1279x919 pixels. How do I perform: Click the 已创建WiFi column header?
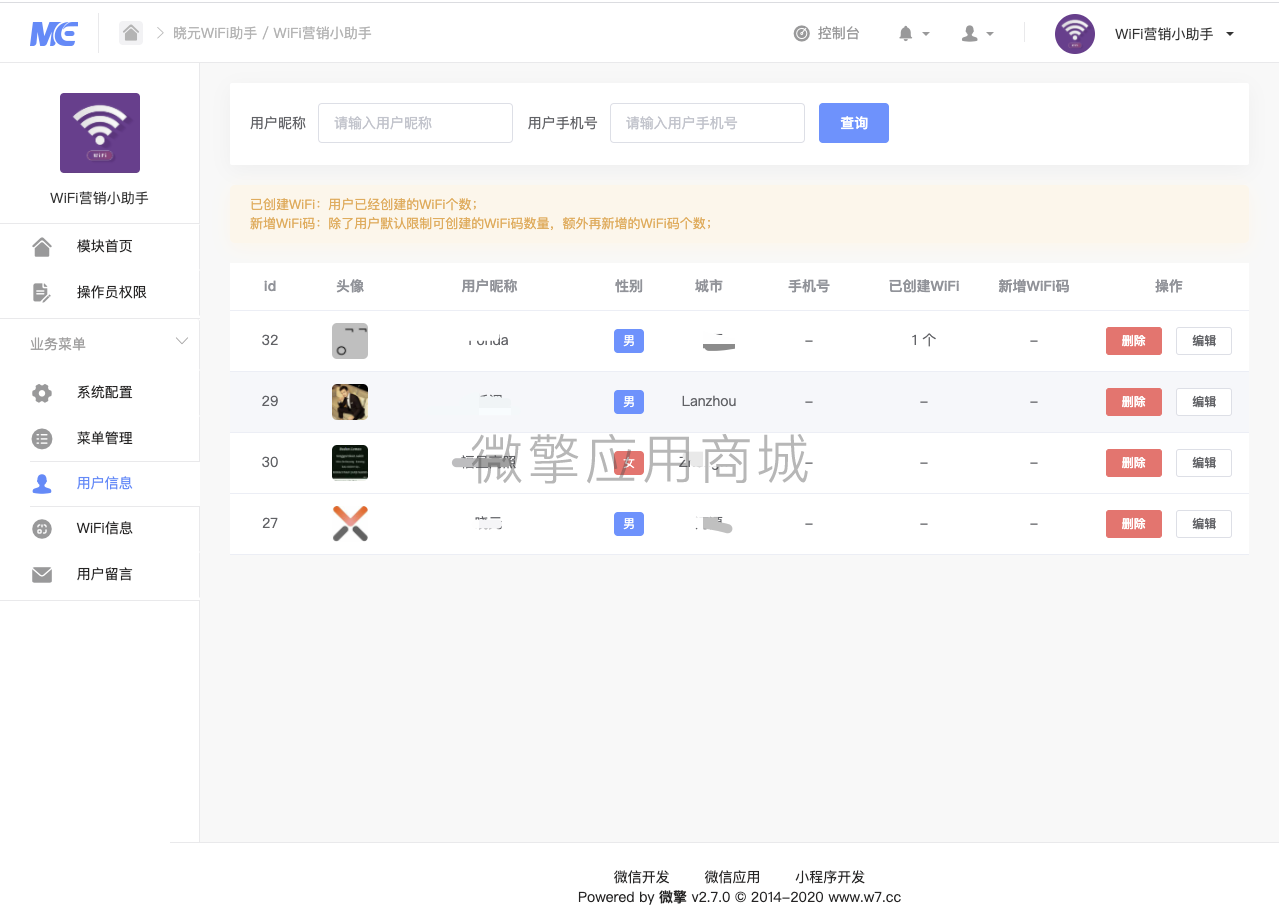point(924,286)
